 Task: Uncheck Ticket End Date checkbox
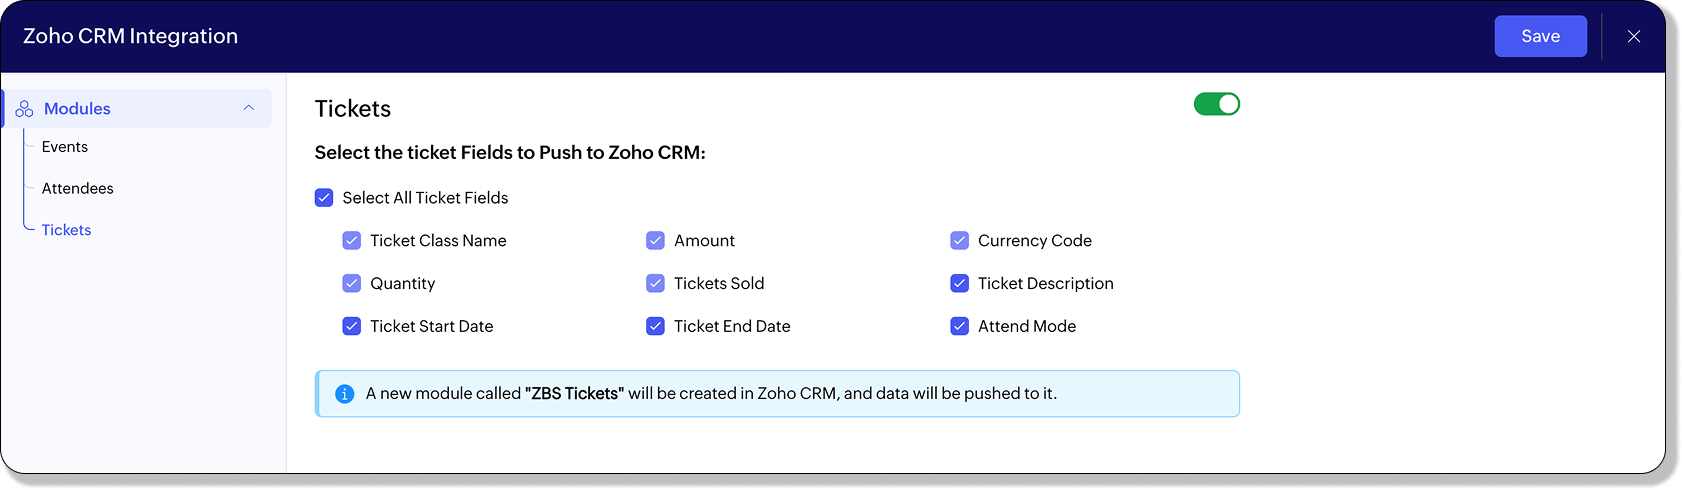pyautogui.click(x=656, y=326)
